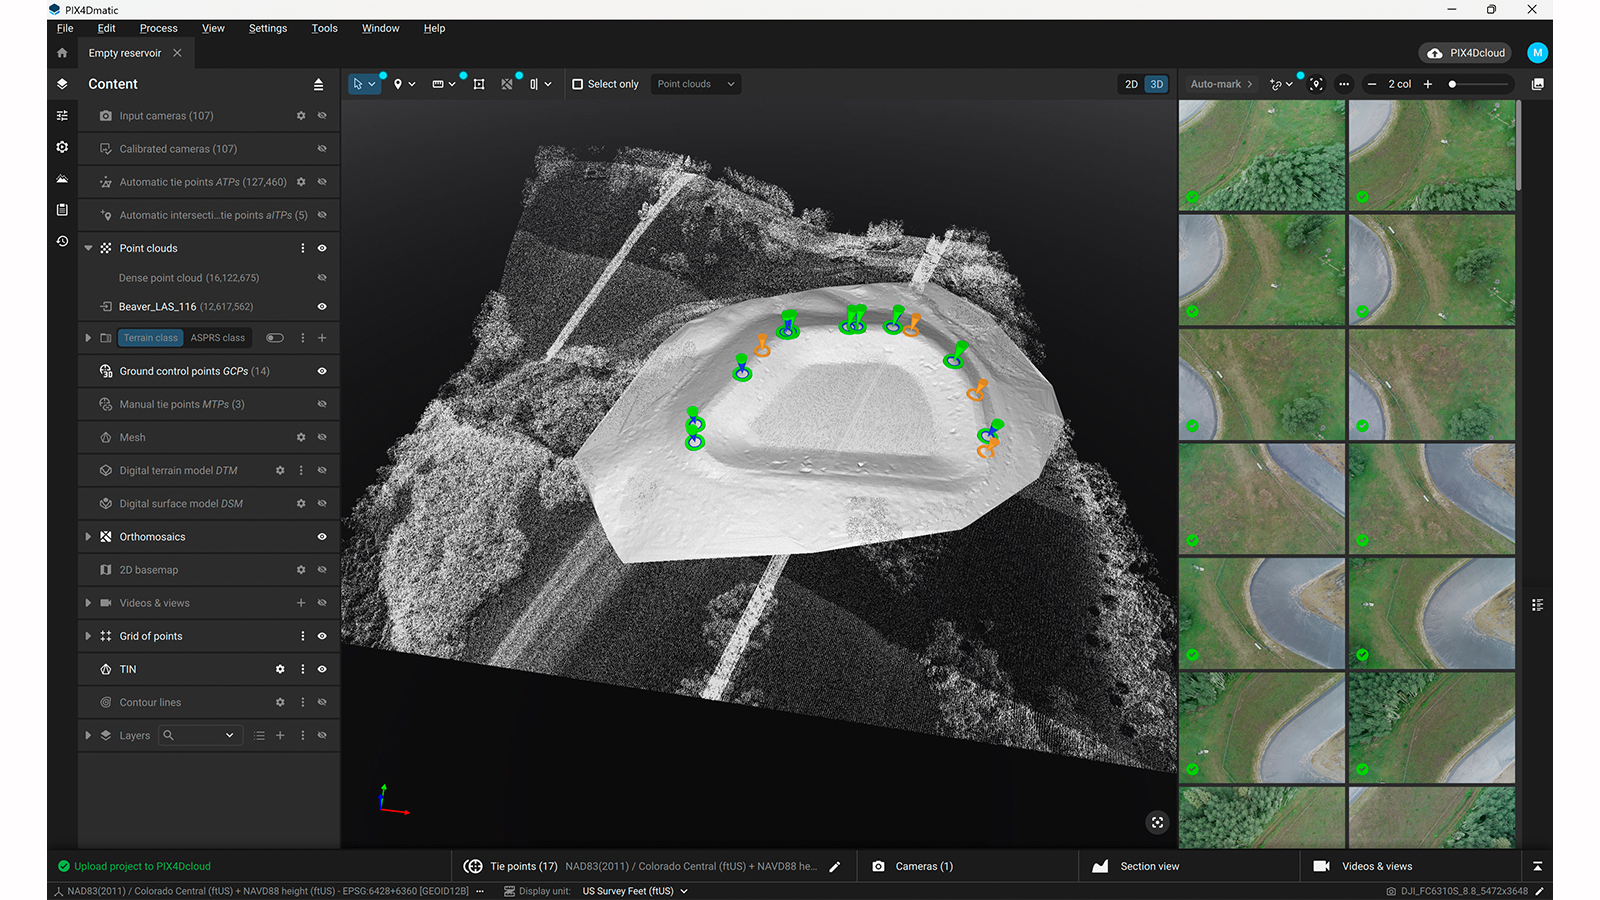Open settings gear for Input cameras
This screenshot has height=900, width=1600.
tap(301, 116)
